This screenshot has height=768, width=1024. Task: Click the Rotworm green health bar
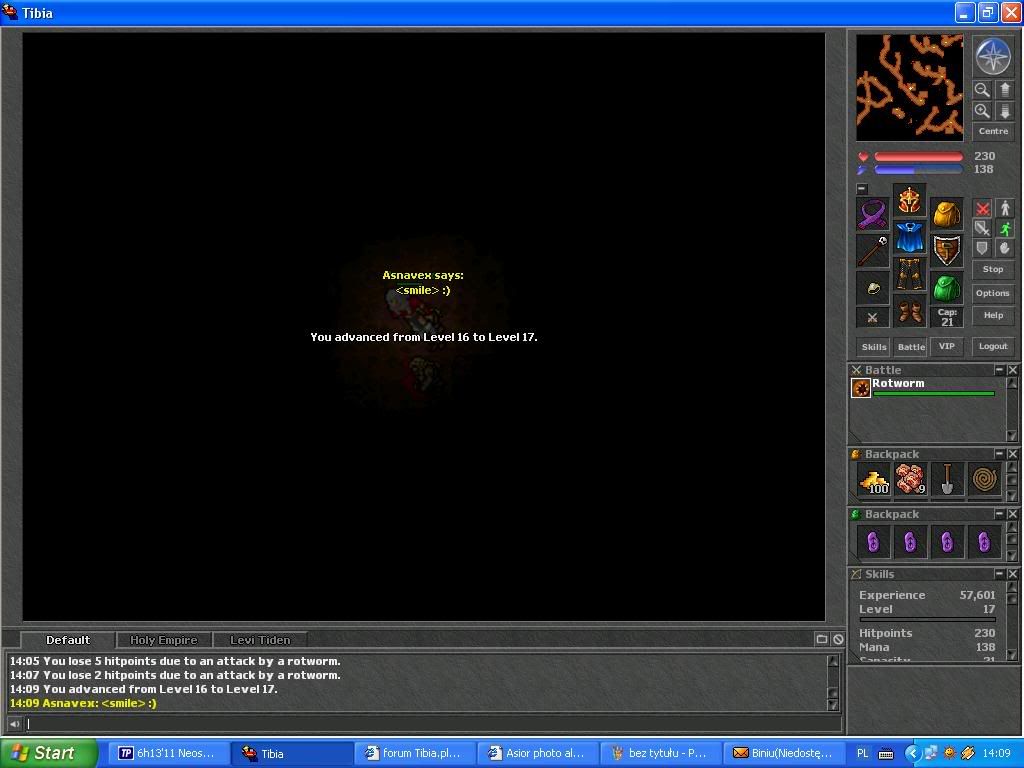pos(934,394)
